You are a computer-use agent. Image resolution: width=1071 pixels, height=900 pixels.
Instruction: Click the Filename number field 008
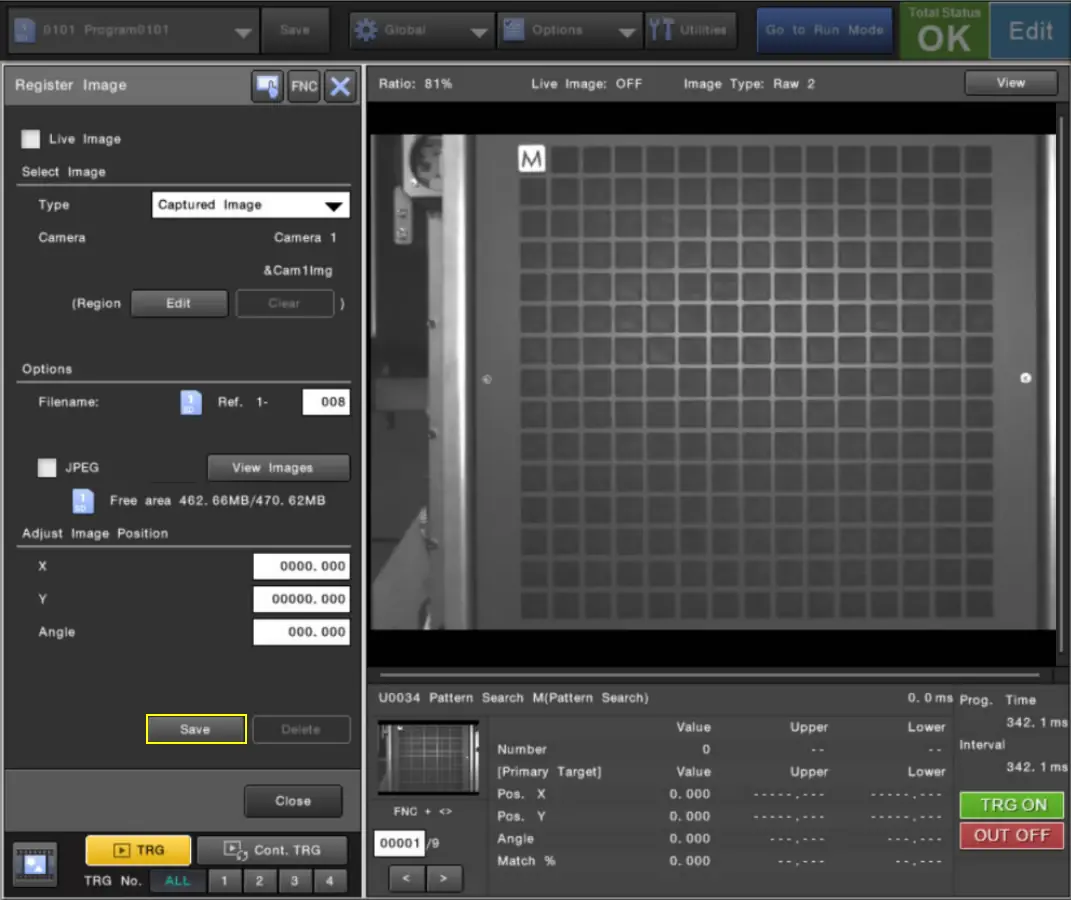point(326,402)
